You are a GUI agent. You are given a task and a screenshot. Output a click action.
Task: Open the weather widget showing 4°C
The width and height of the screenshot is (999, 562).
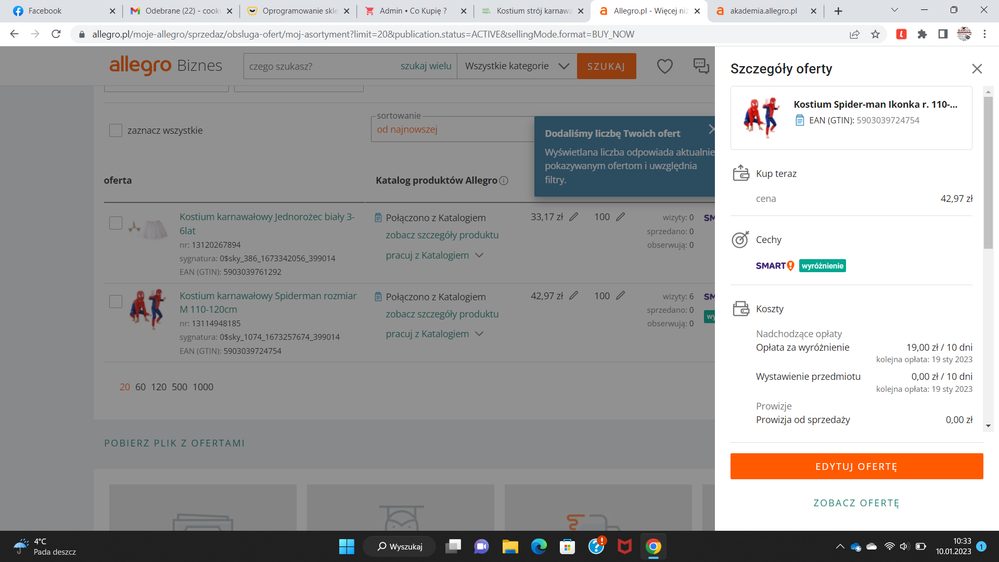coord(45,546)
